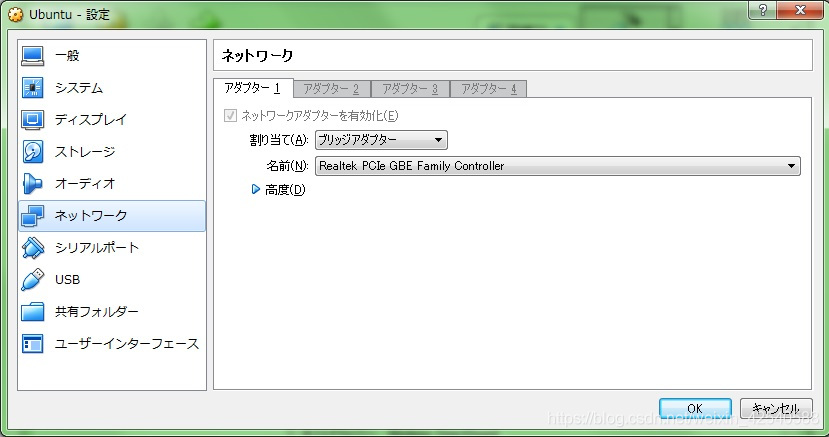Image resolution: width=829 pixels, height=437 pixels.
Task: Click the General (一般) monitor icon
Action: pyautogui.click(x=33, y=55)
